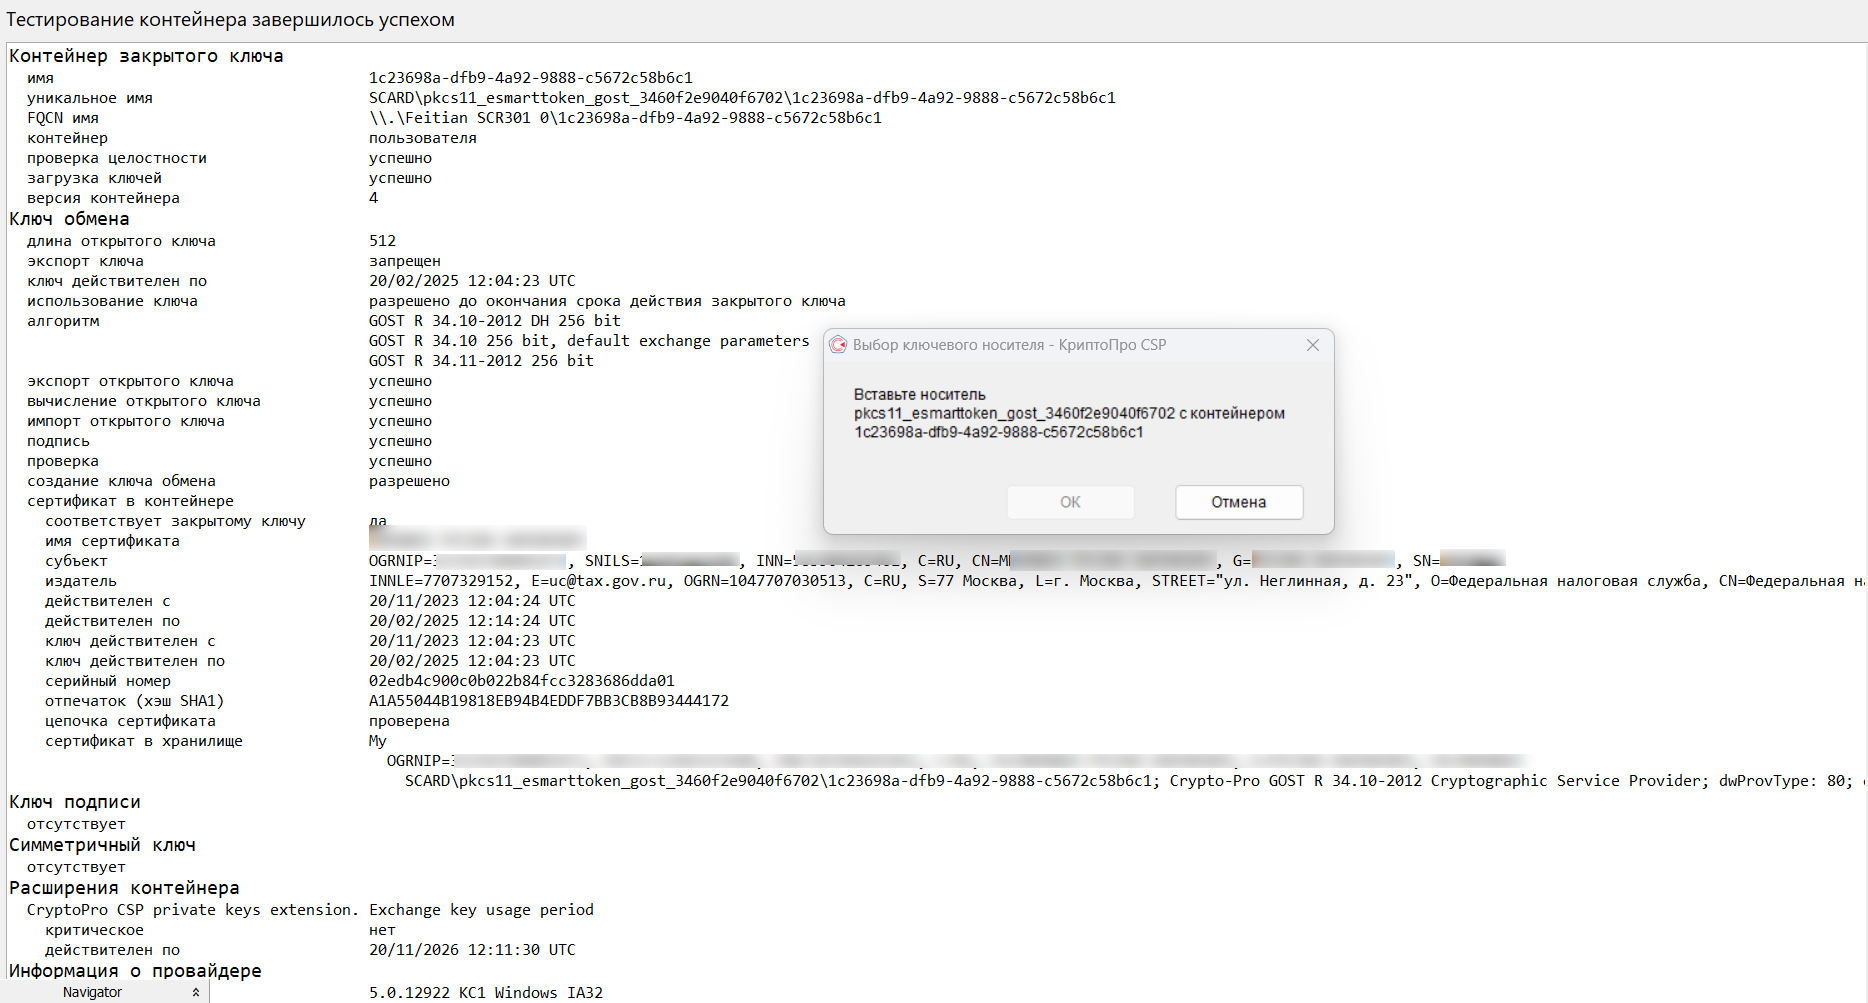Click the Feitian SCR301 value in the 'FQCN имя' row
Screen dimensions: 1868x1003
tap(625, 118)
